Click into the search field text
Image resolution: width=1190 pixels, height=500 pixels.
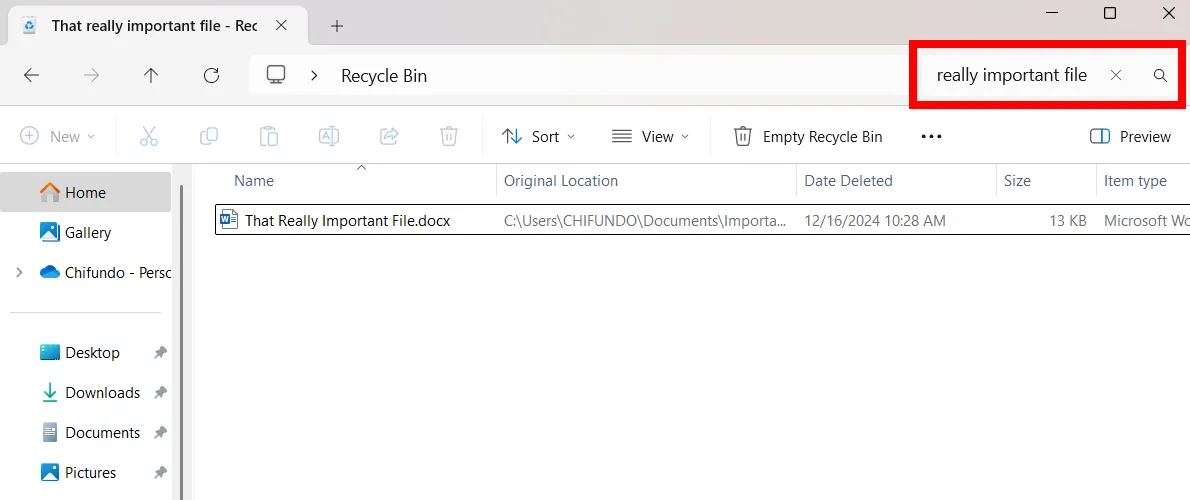1012,75
